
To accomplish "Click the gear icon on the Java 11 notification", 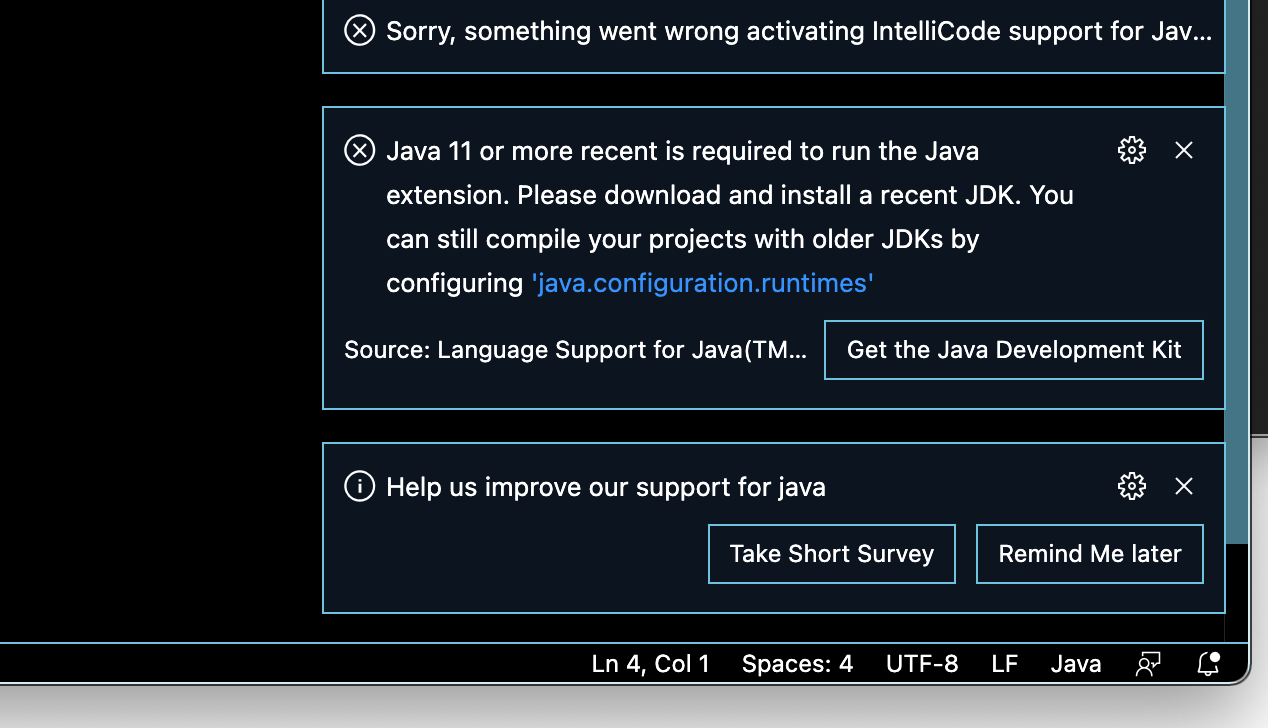I will pyautogui.click(x=1131, y=150).
